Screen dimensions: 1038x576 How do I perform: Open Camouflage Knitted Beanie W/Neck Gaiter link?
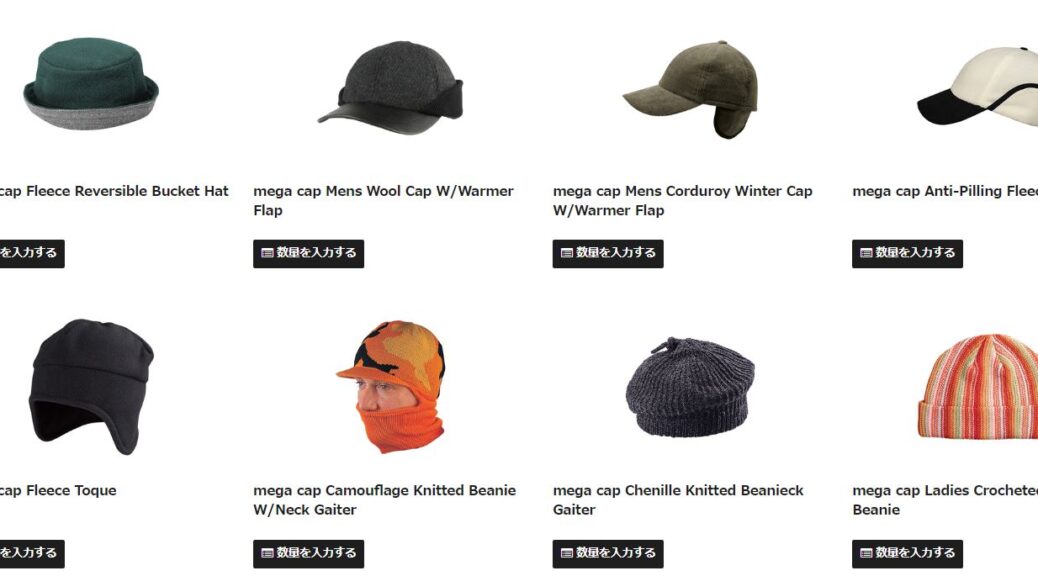[x=385, y=500]
